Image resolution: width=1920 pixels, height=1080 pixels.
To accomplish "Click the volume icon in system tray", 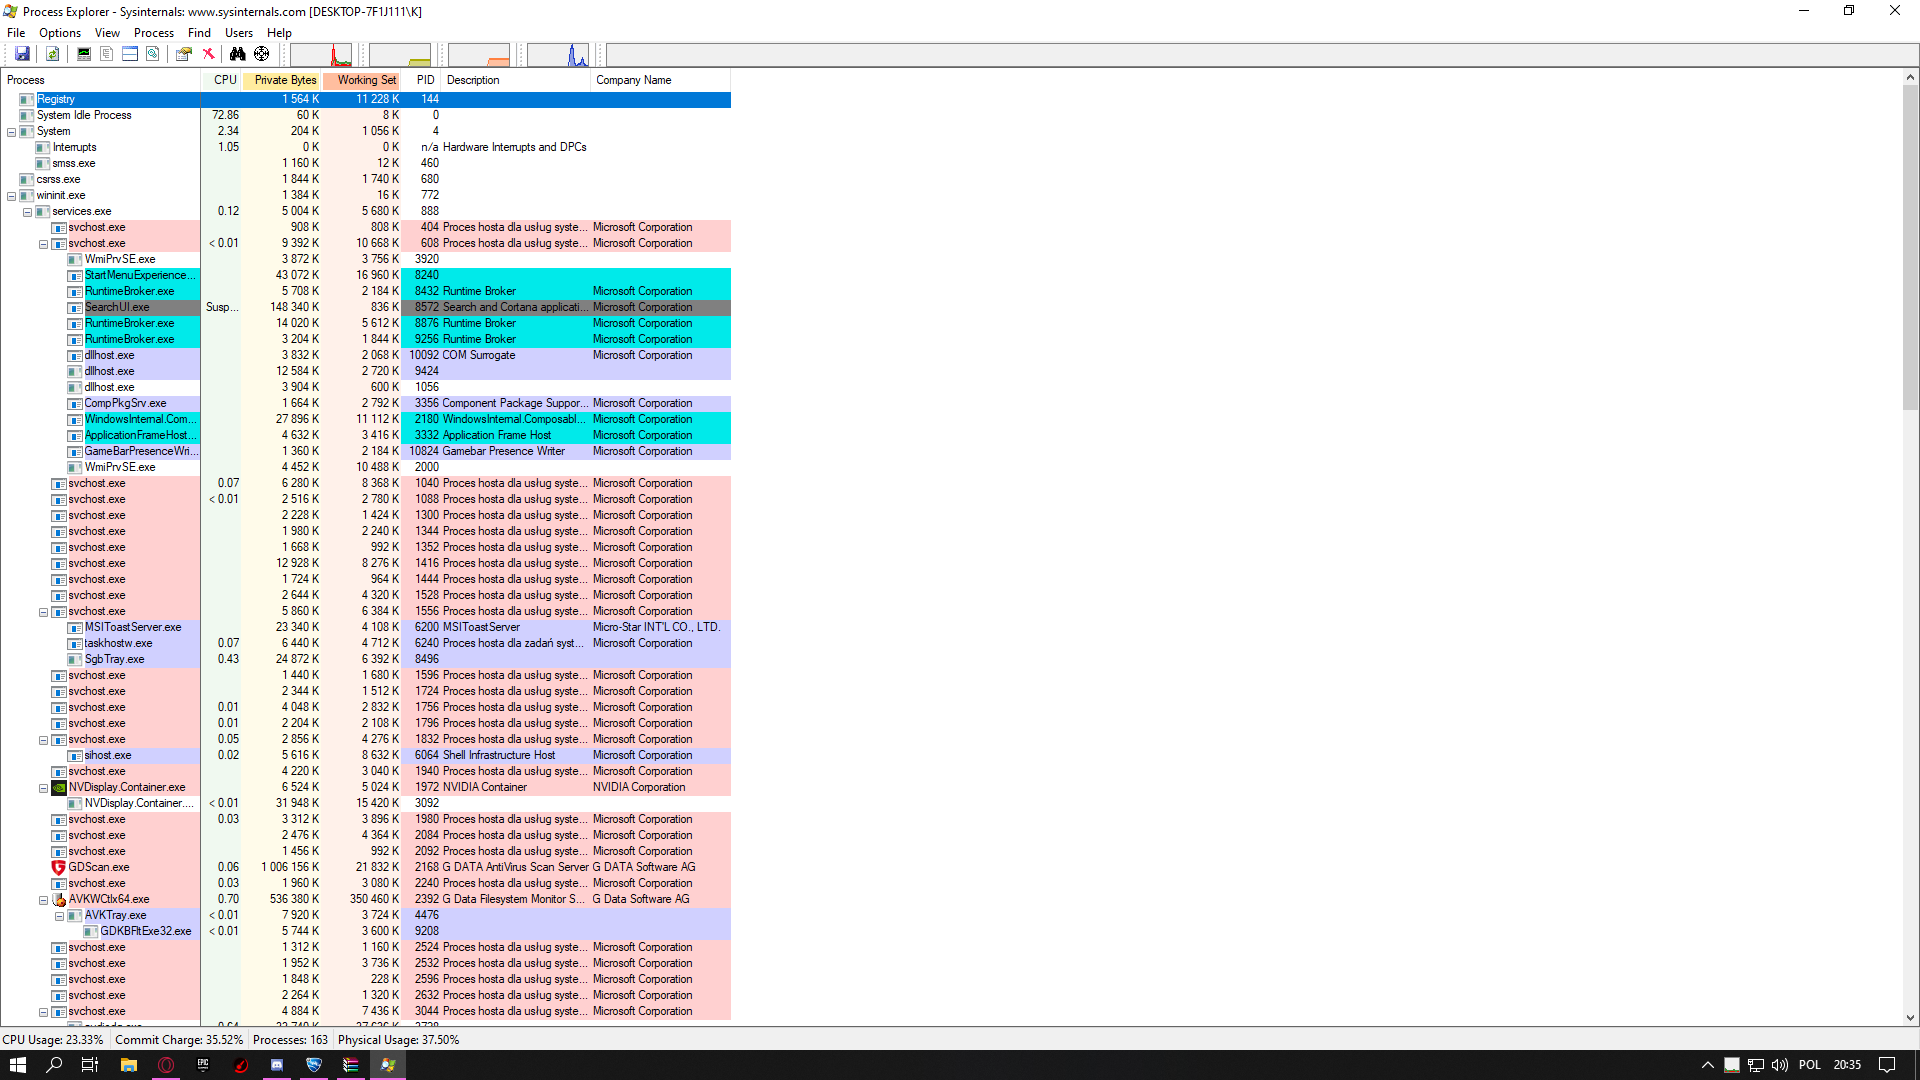I will pos(1780,1065).
